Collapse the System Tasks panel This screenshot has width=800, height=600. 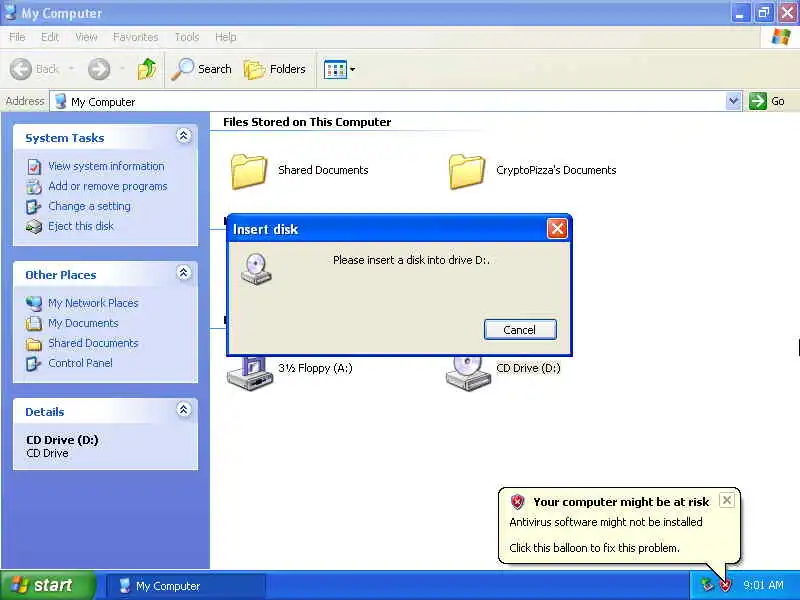184,136
